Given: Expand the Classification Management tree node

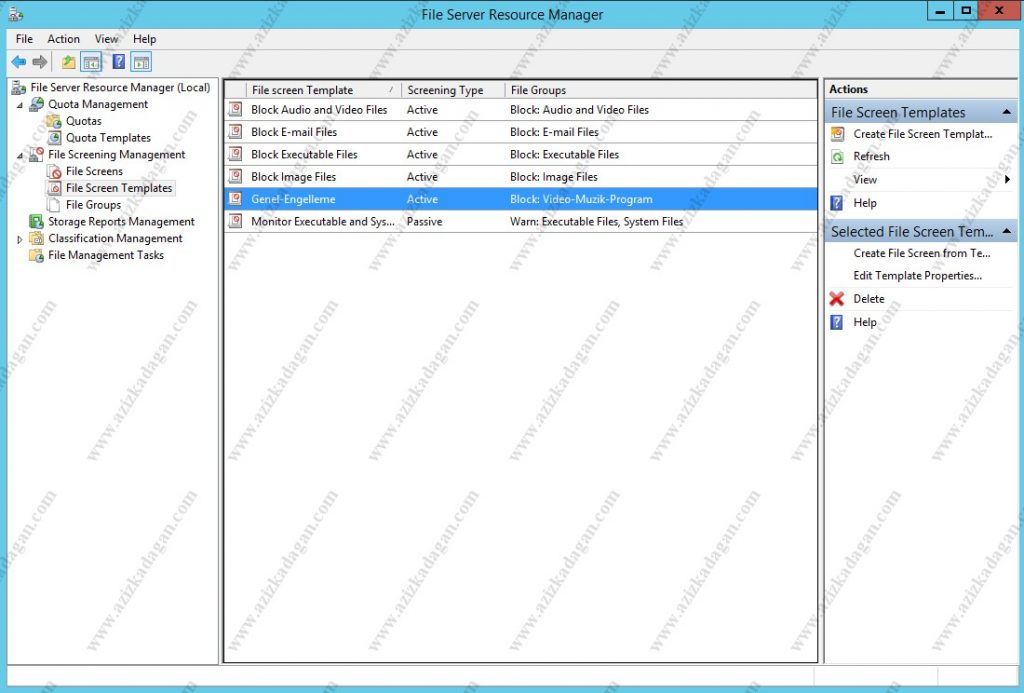Looking at the screenshot, I should click(20, 239).
